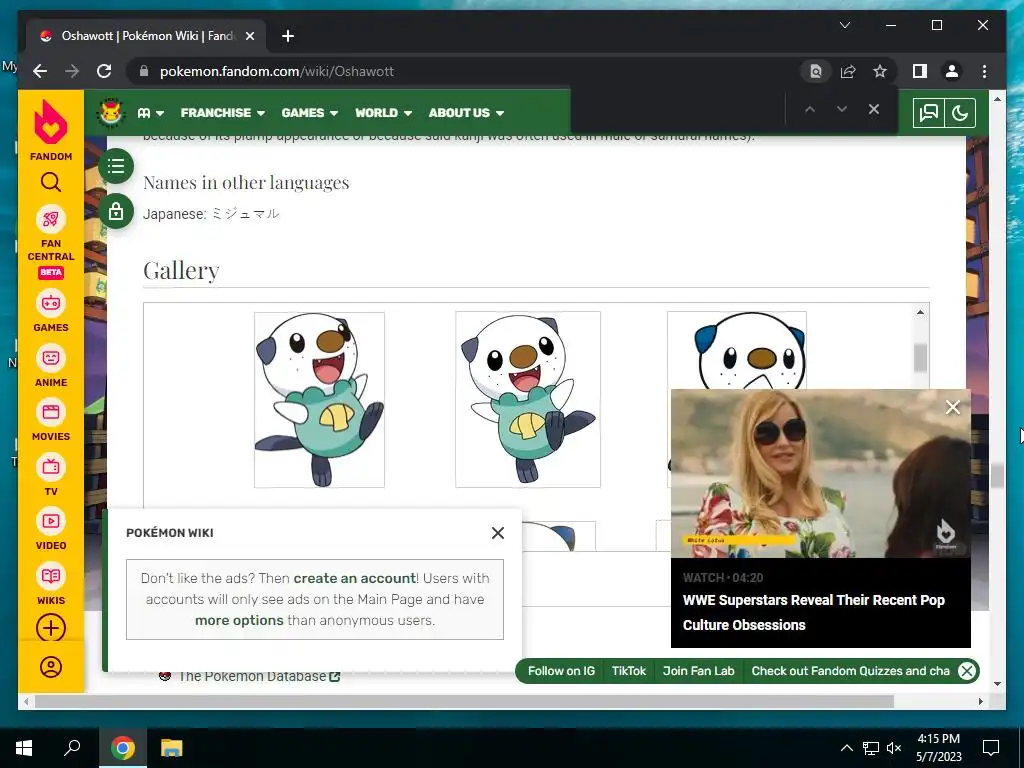Click the plus icon to start a wiki

[51, 628]
